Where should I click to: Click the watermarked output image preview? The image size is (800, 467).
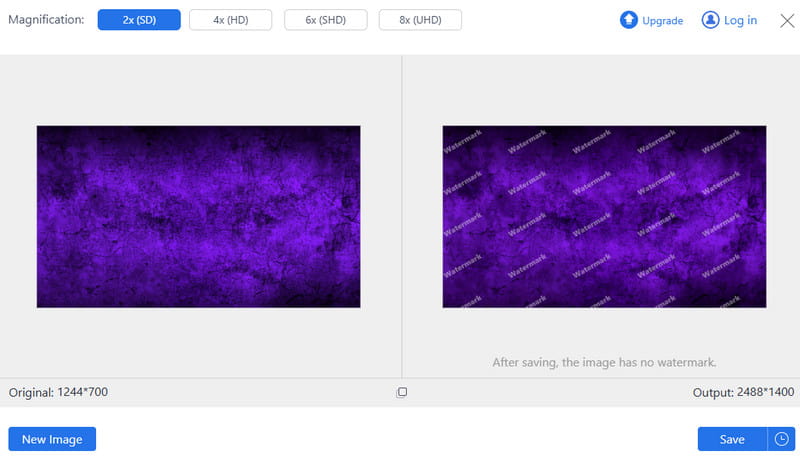pos(604,216)
